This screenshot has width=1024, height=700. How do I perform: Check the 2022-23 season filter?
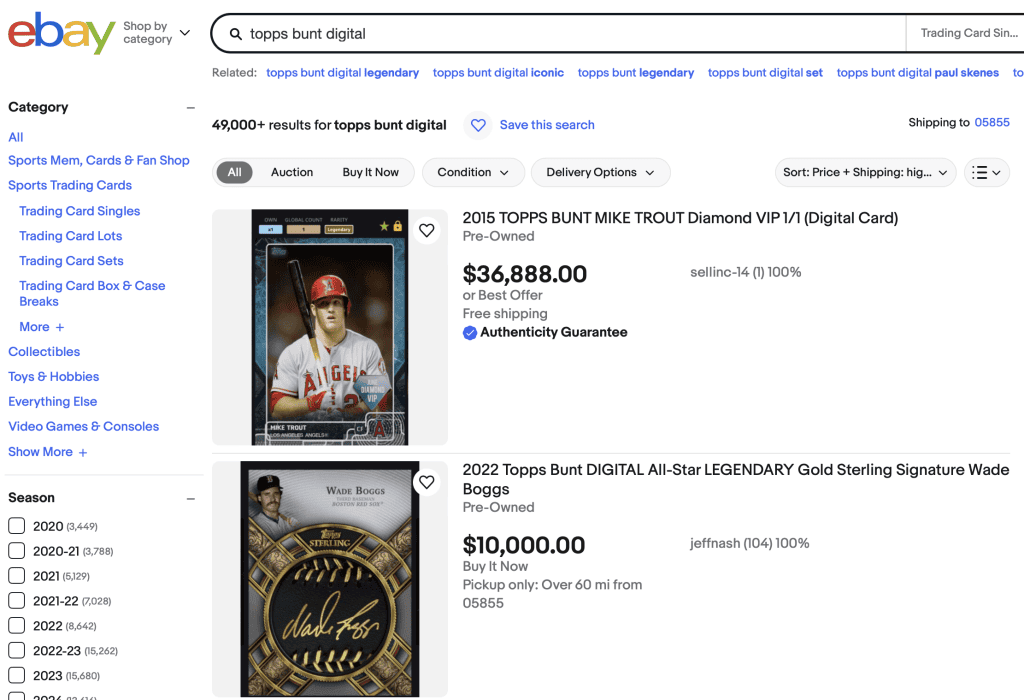(14, 651)
